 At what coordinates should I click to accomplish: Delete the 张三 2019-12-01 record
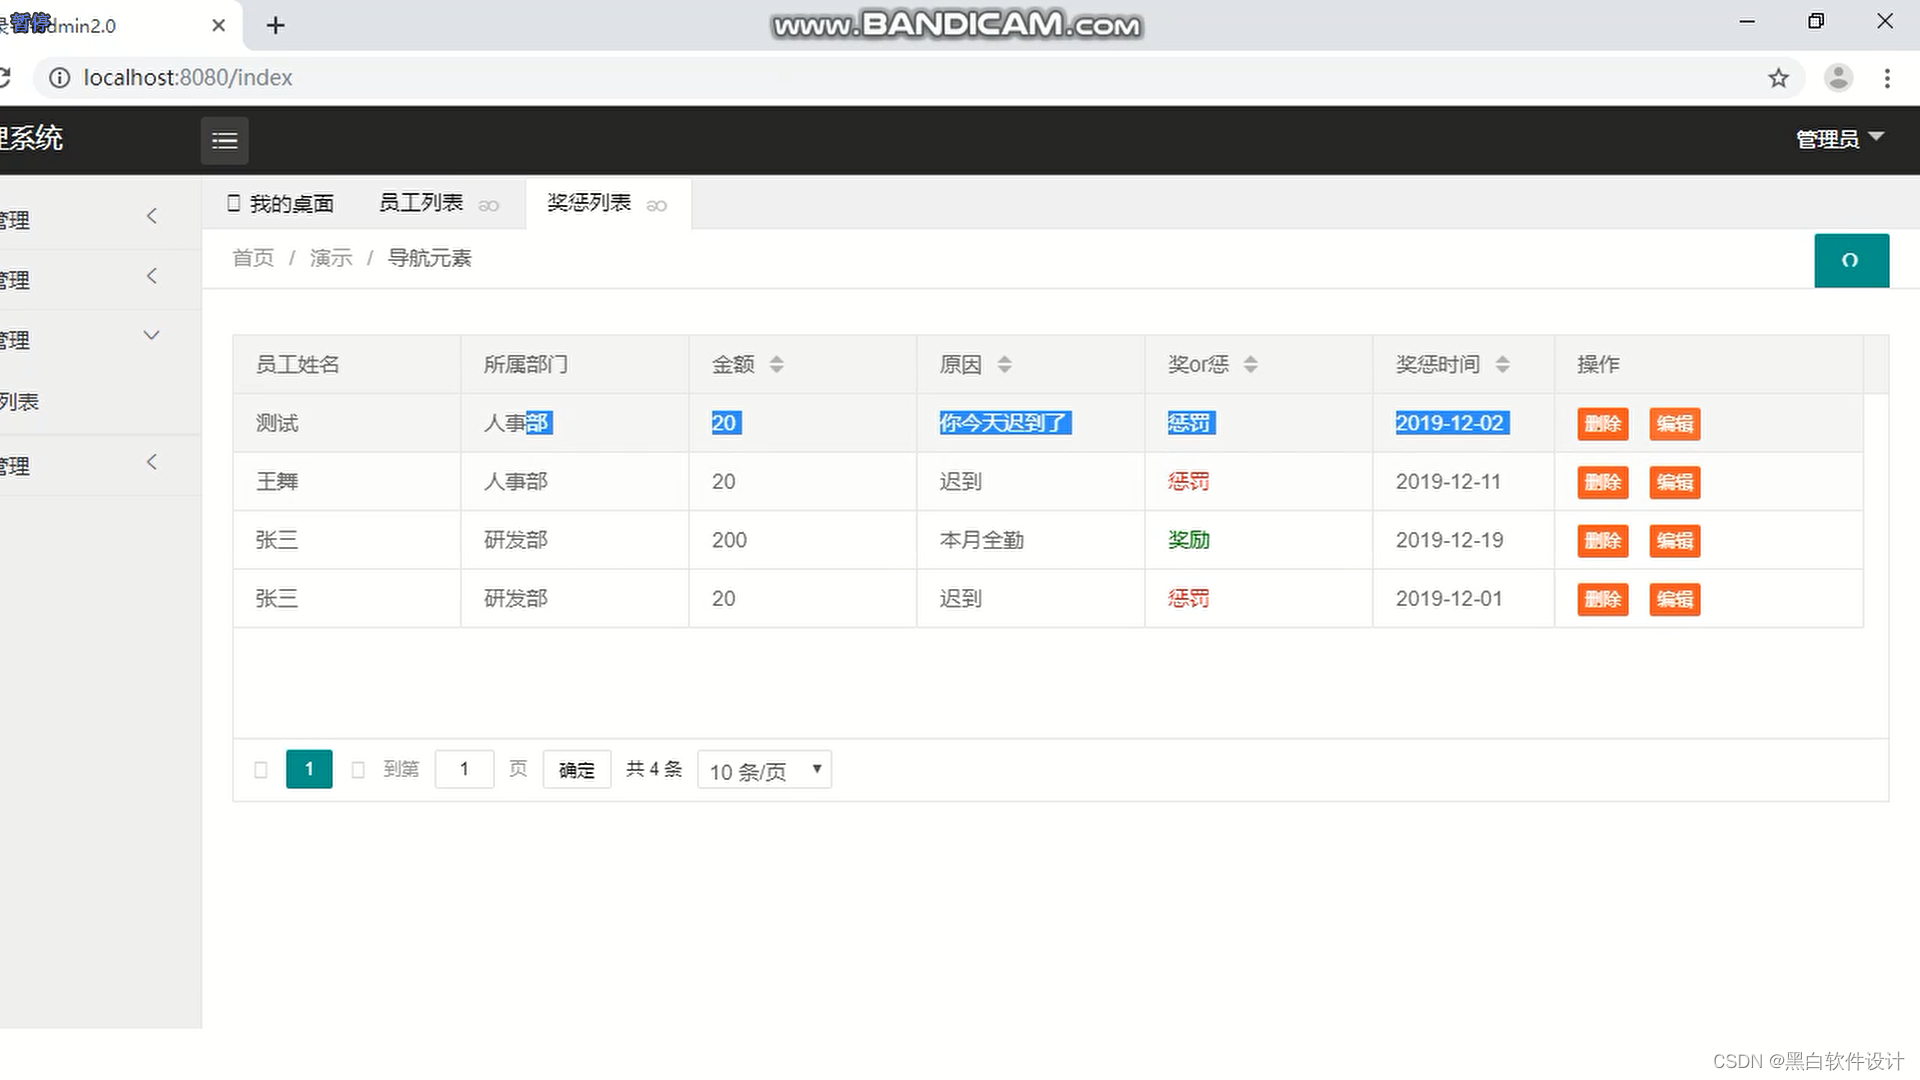(x=1602, y=599)
